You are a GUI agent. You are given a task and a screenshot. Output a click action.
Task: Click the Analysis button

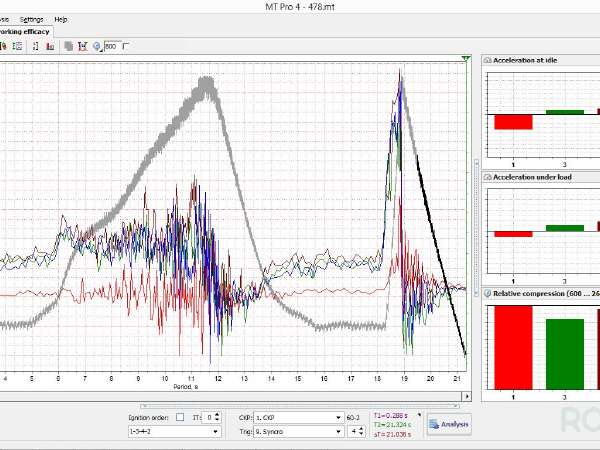tap(449, 424)
